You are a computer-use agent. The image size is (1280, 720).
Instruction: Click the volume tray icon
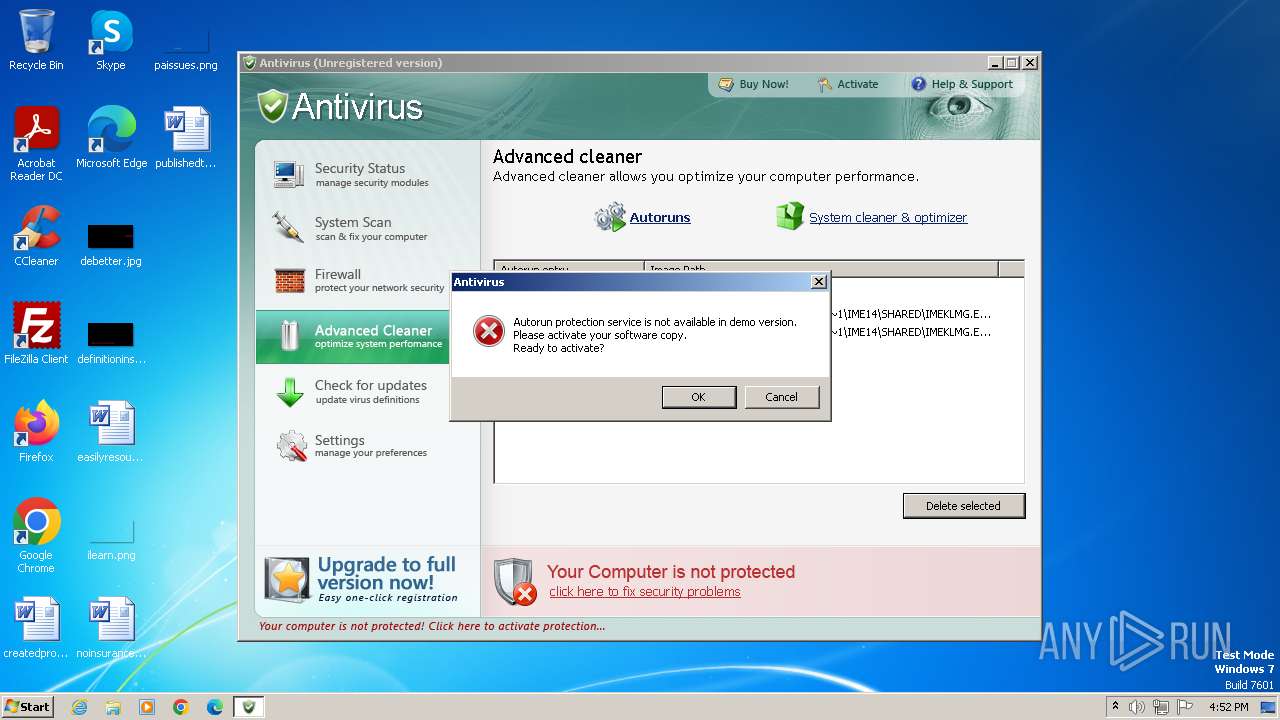1137,707
